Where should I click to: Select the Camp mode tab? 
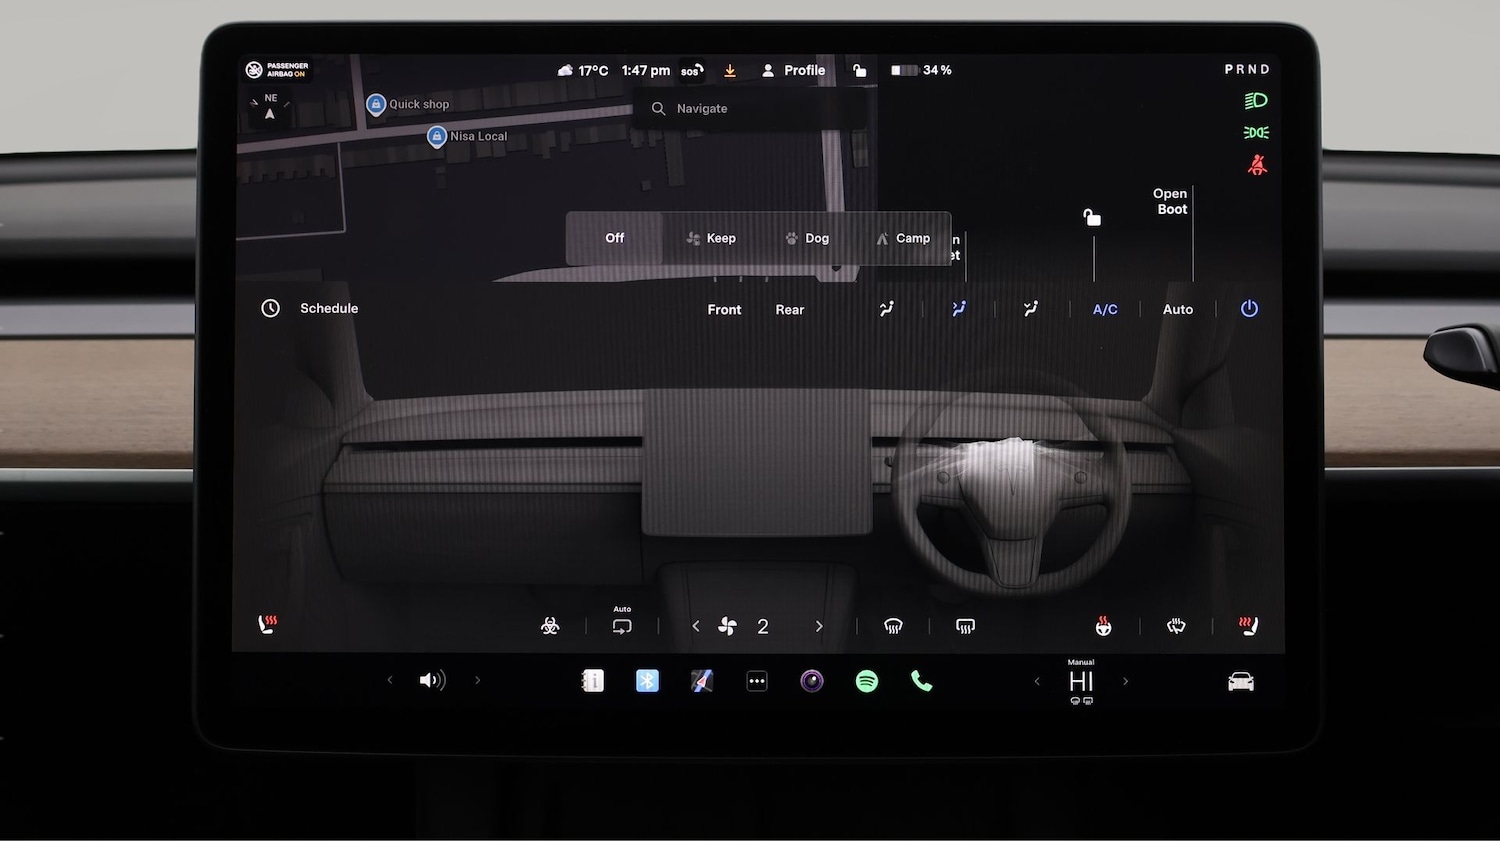pos(904,238)
